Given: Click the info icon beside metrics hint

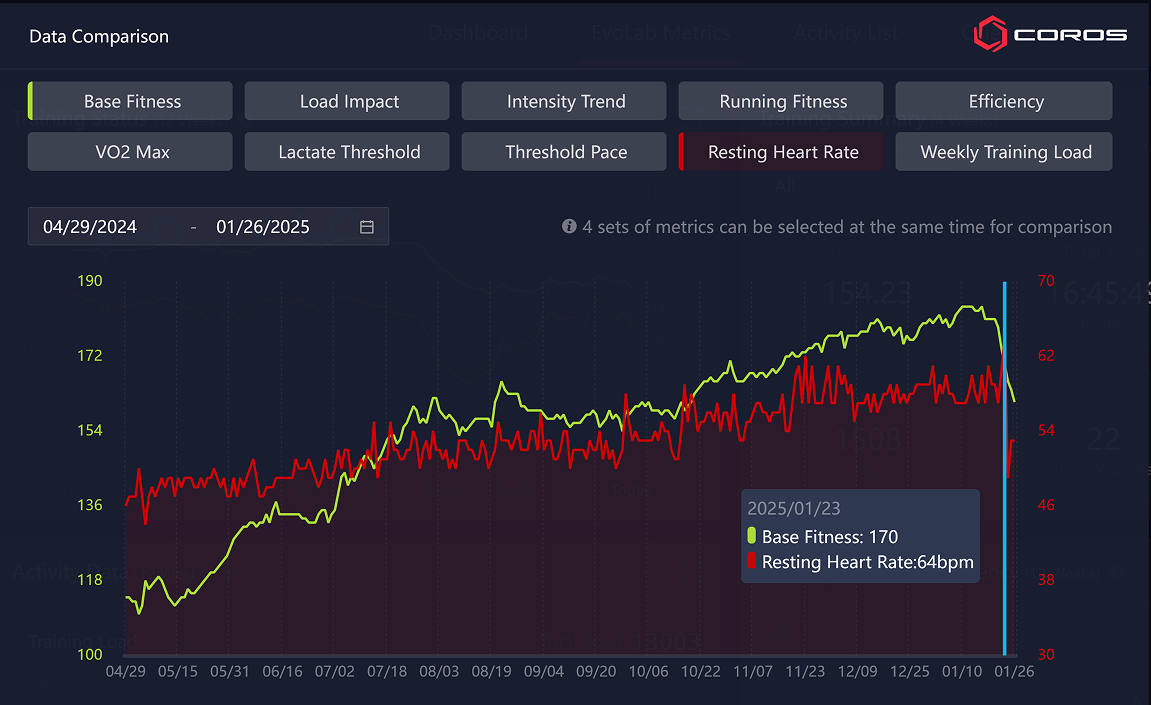Looking at the screenshot, I should click(569, 227).
